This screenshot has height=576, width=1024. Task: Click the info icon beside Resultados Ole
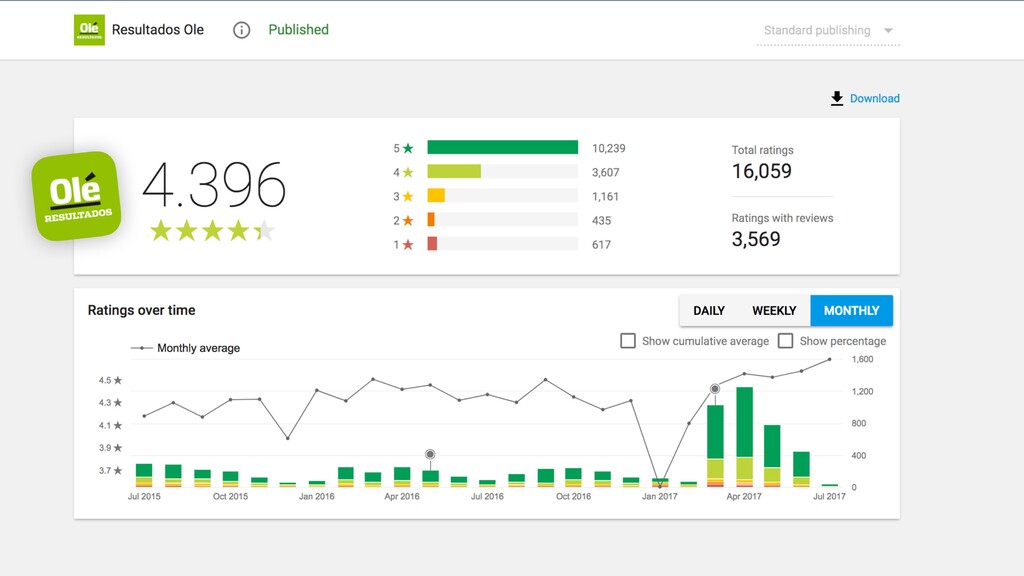(x=242, y=30)
